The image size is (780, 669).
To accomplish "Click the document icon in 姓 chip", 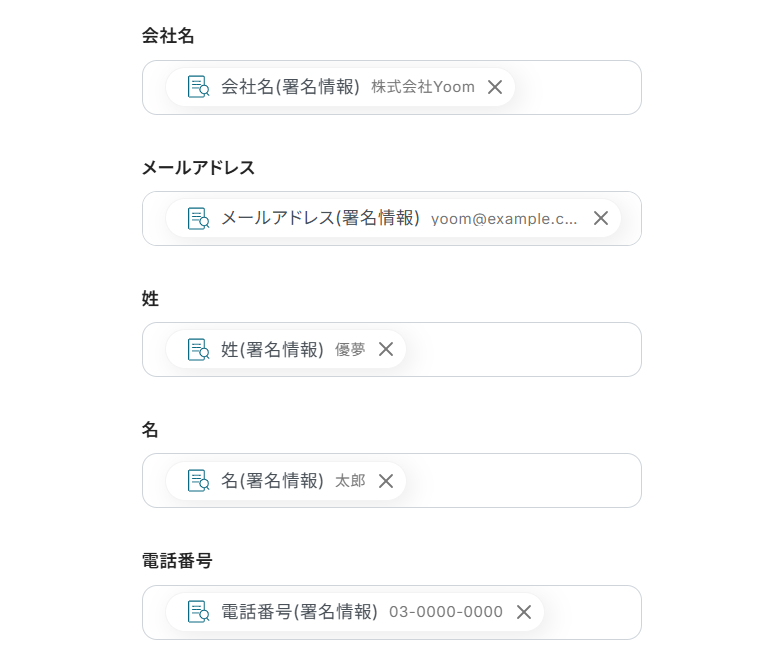I will 198,349.
